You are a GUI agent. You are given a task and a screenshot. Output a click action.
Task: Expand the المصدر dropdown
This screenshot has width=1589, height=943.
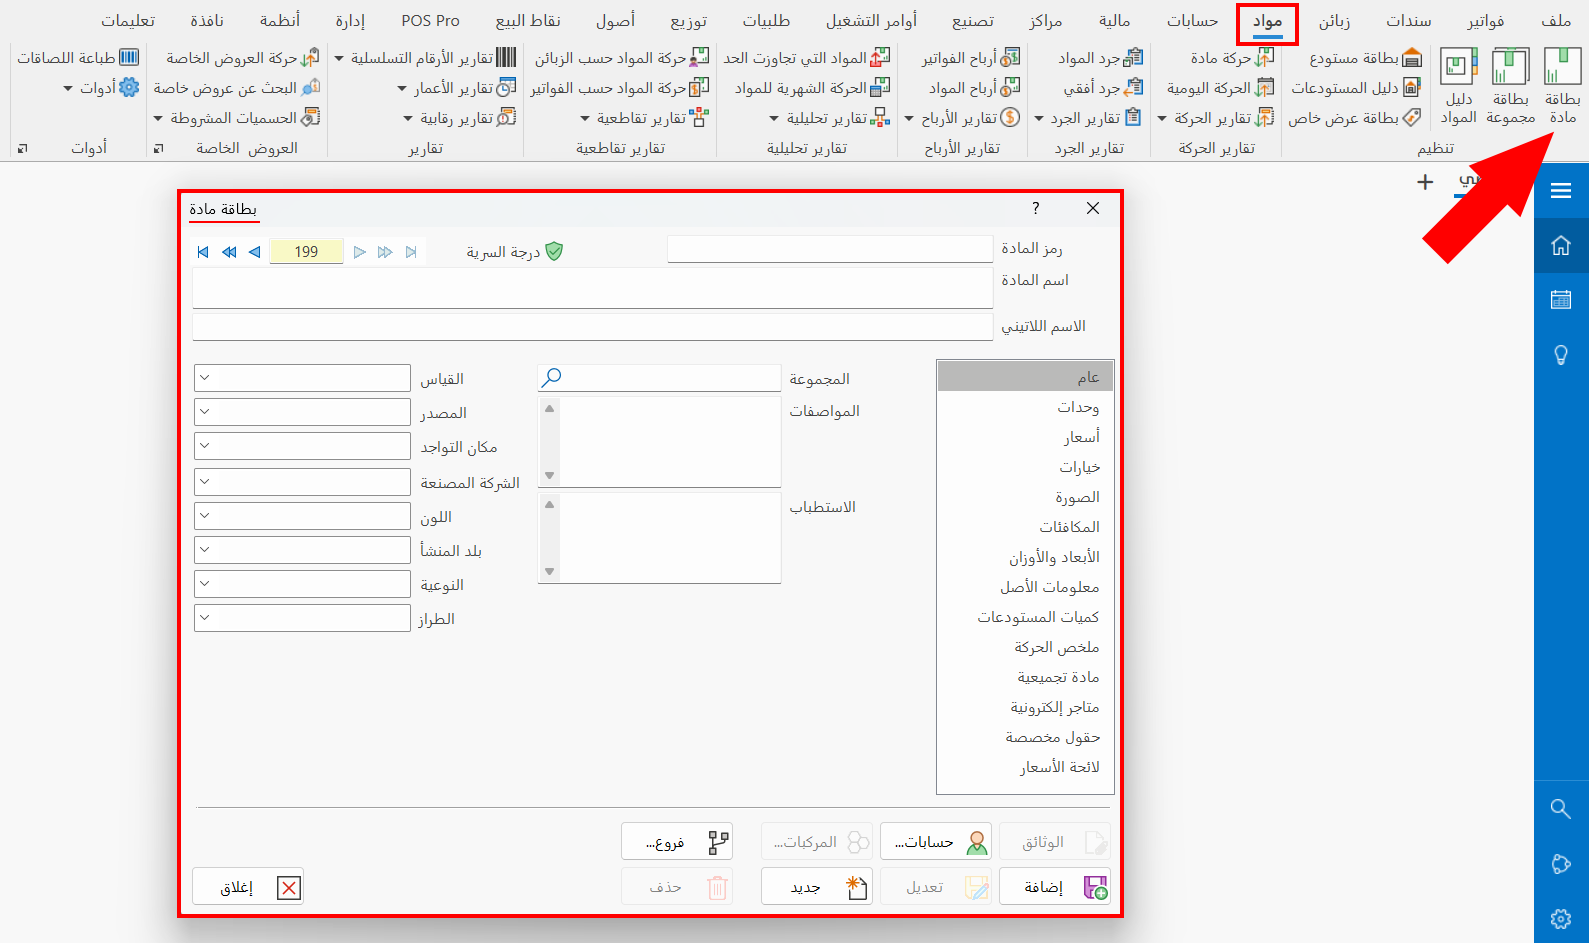pyautogui.click(x=204, y=412)
